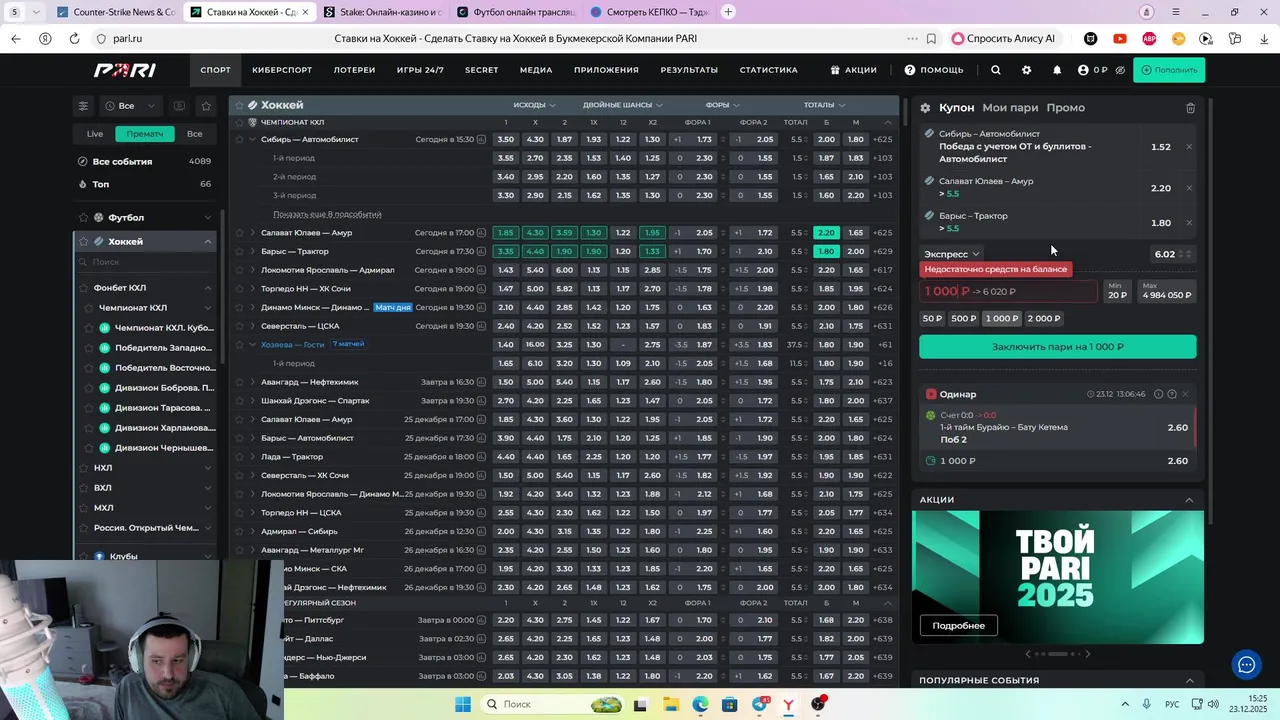Screen dimensions: 1280x720
Task: Focus the bet amount input field
Action: (1008, 292)
